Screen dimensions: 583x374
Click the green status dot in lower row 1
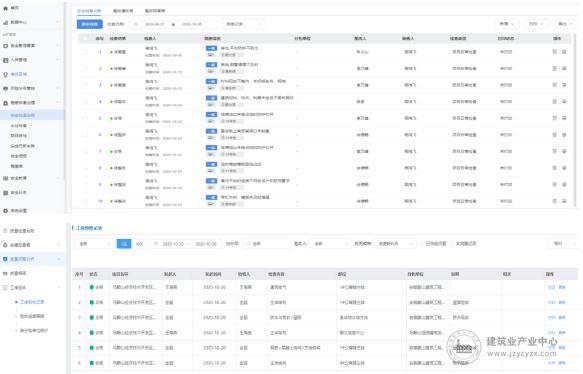[x=91, y=287]
